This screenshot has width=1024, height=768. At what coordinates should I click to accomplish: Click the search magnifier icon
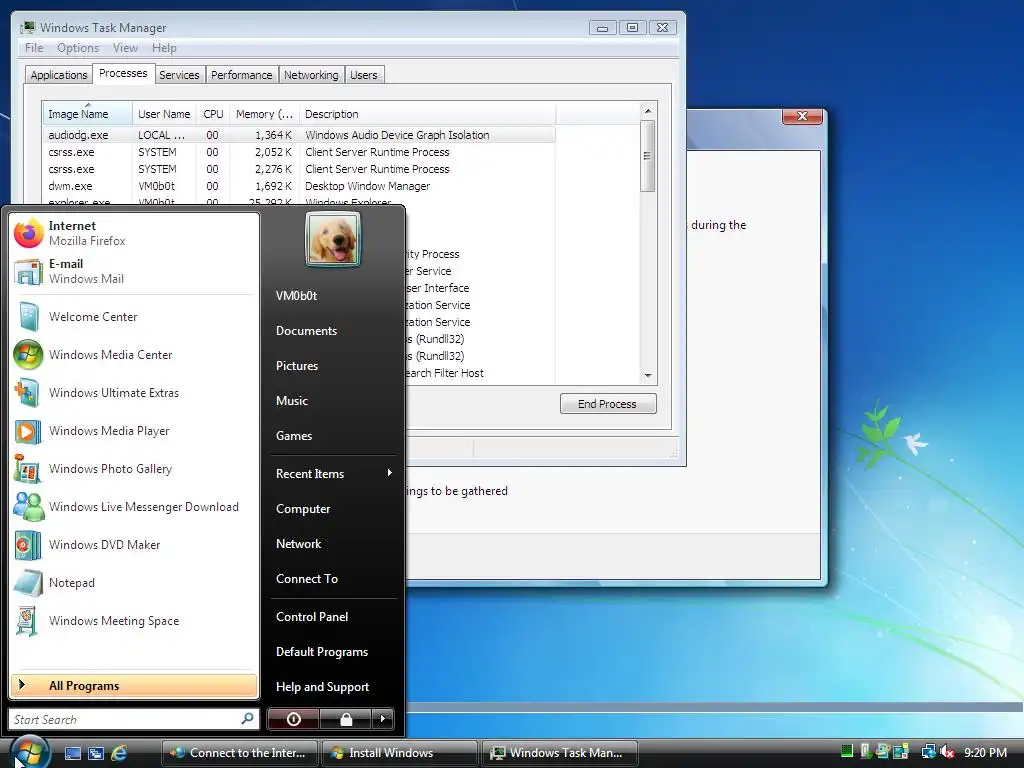(x=247, y=718)
